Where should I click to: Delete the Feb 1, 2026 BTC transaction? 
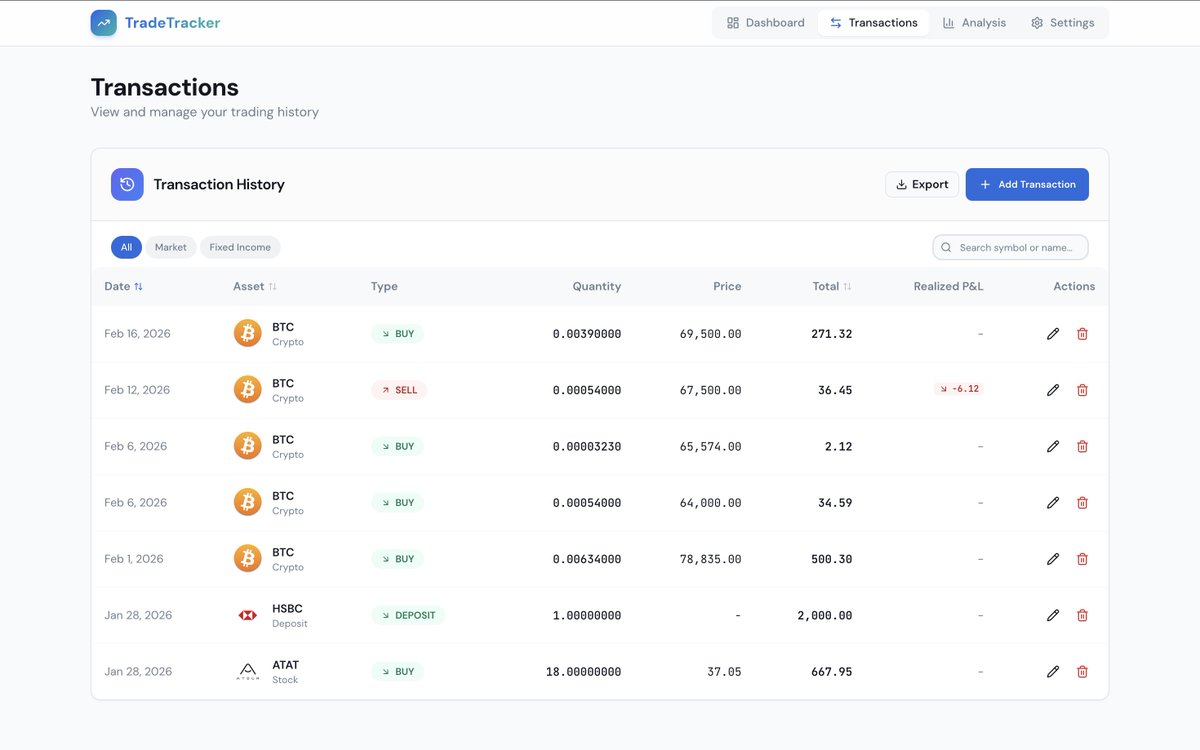pyautogui.click(x=1082, y=559)
